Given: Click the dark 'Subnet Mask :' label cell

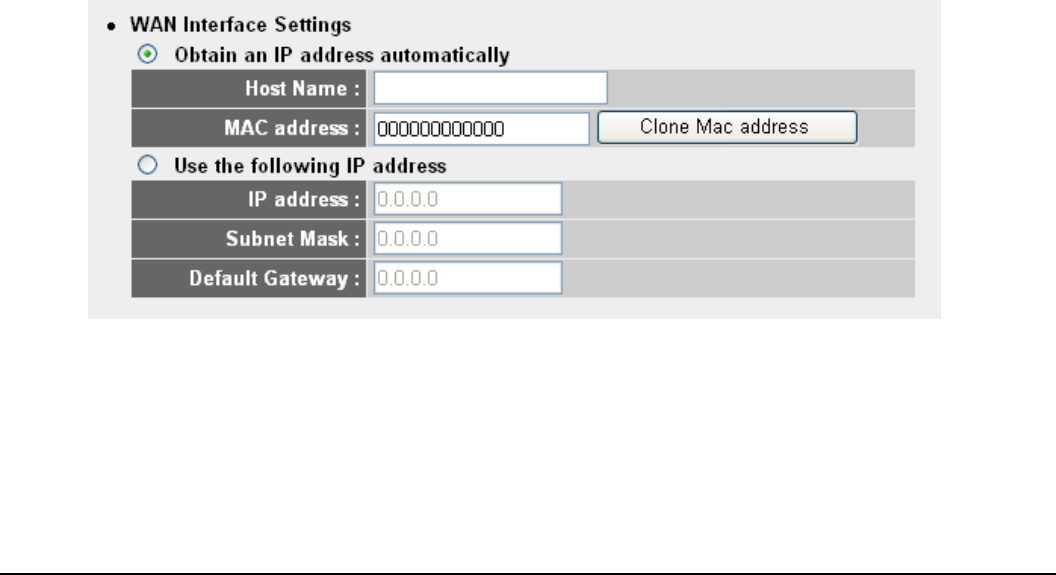Looking at the screenshot, I should (x=249, y=239).
